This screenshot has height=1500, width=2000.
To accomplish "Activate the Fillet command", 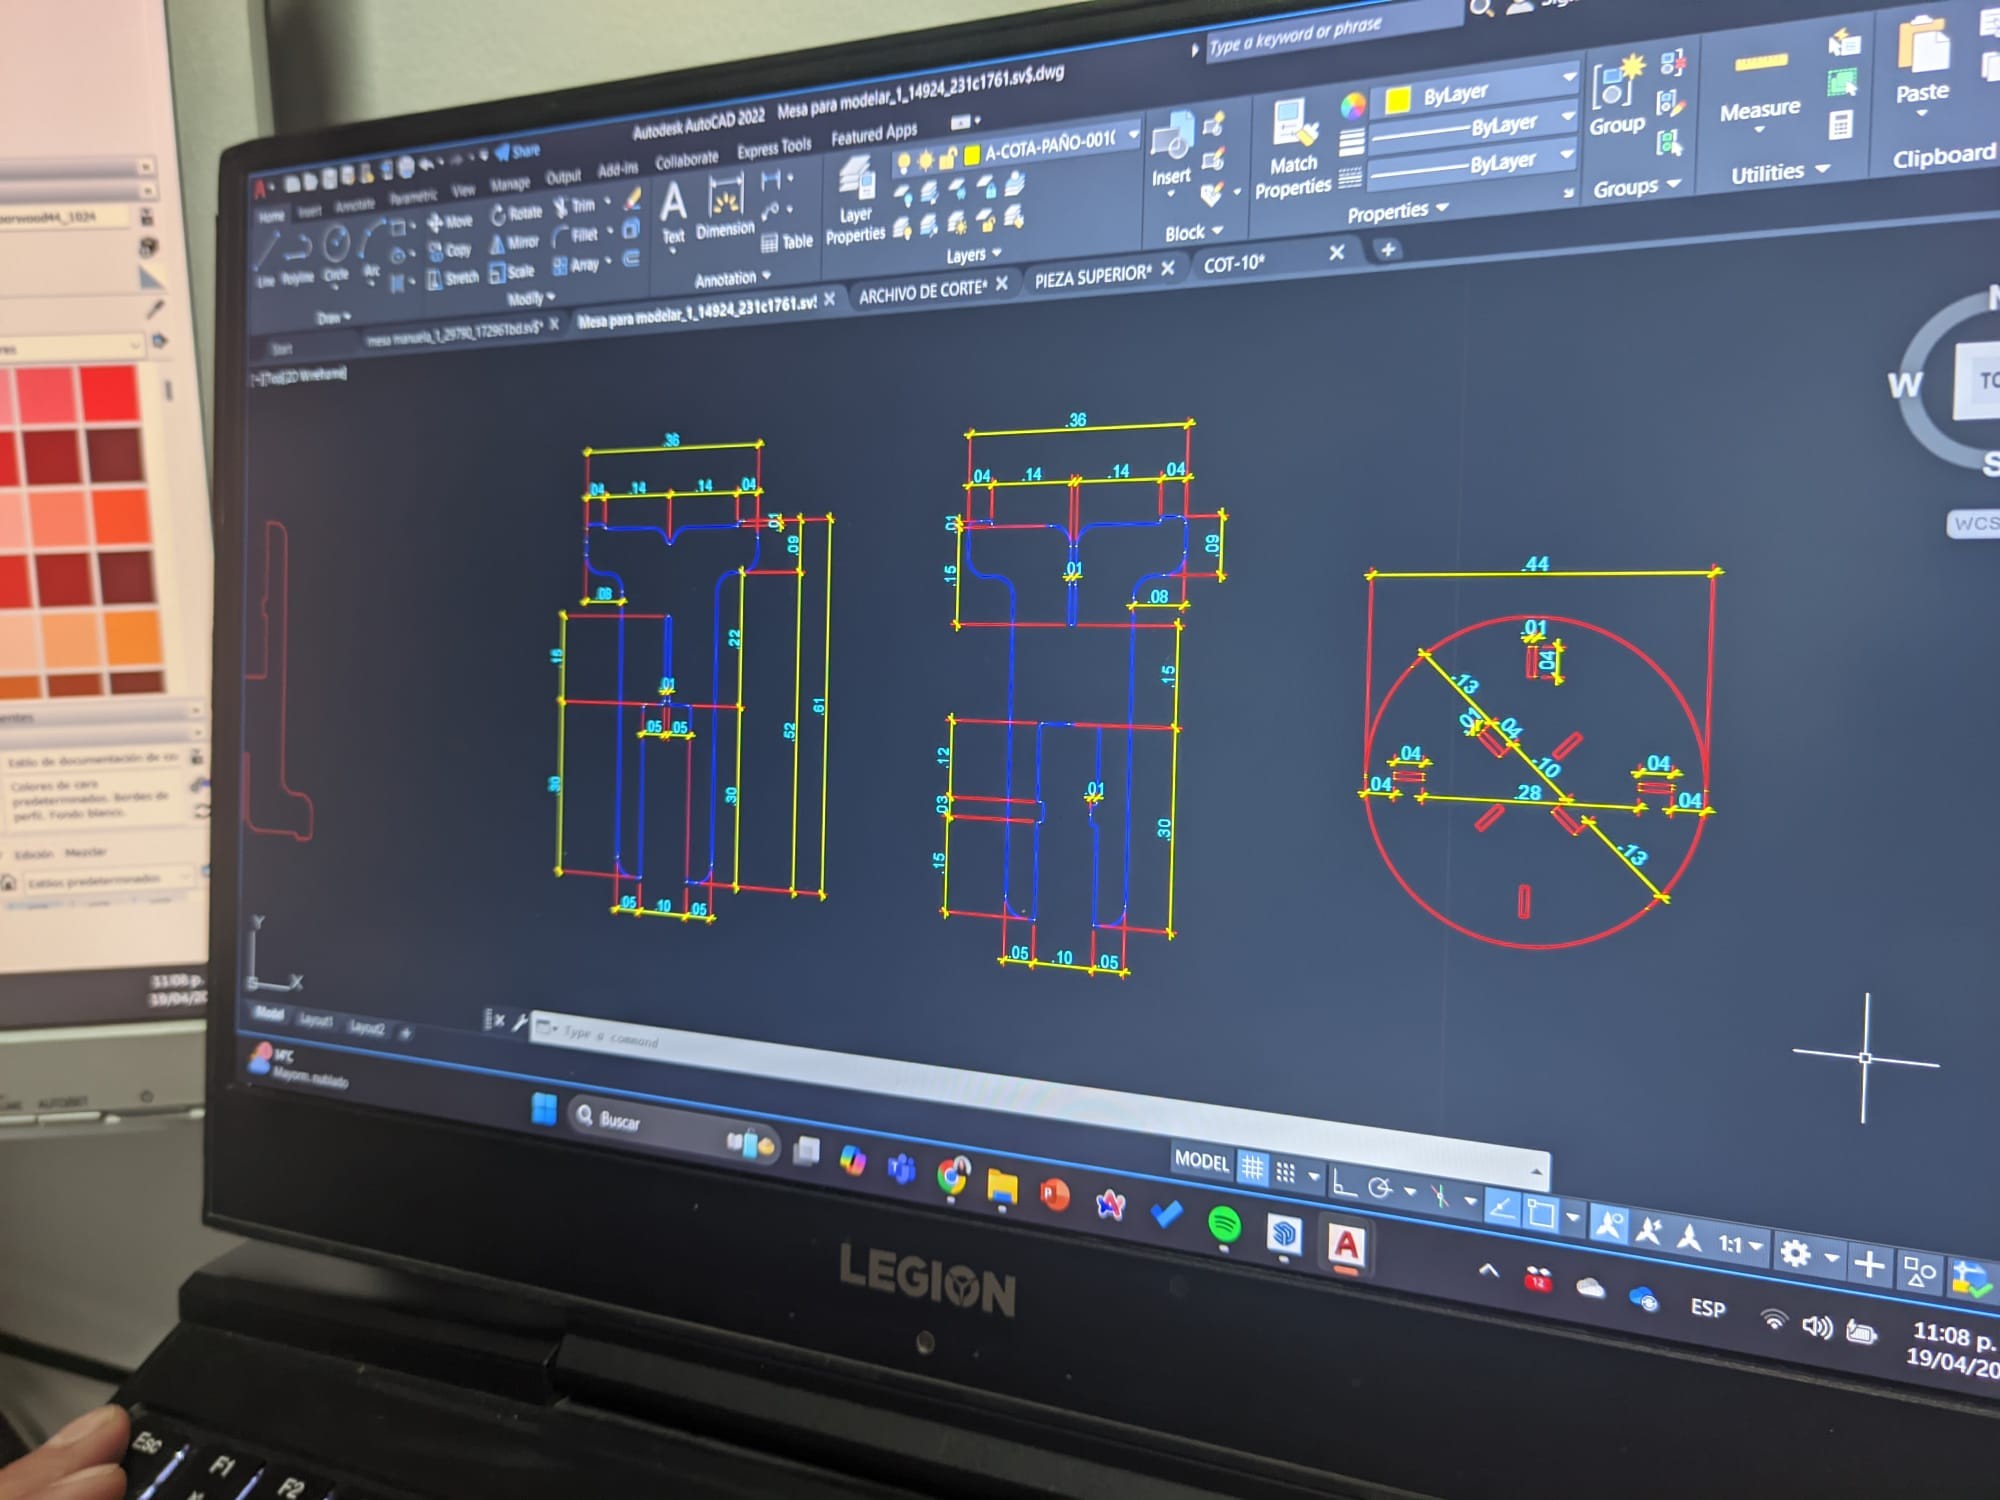I will coord(575,236).
